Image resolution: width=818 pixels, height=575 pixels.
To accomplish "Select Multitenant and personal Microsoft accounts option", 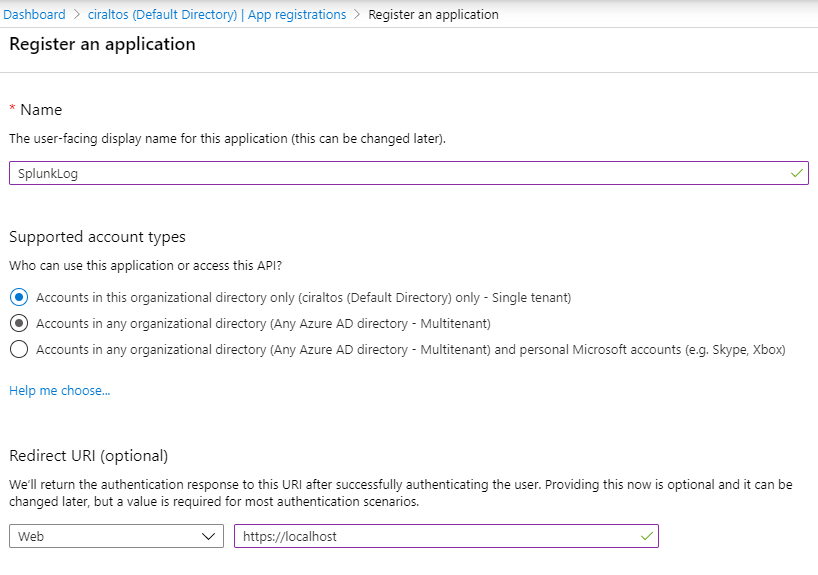I will 19,349.
